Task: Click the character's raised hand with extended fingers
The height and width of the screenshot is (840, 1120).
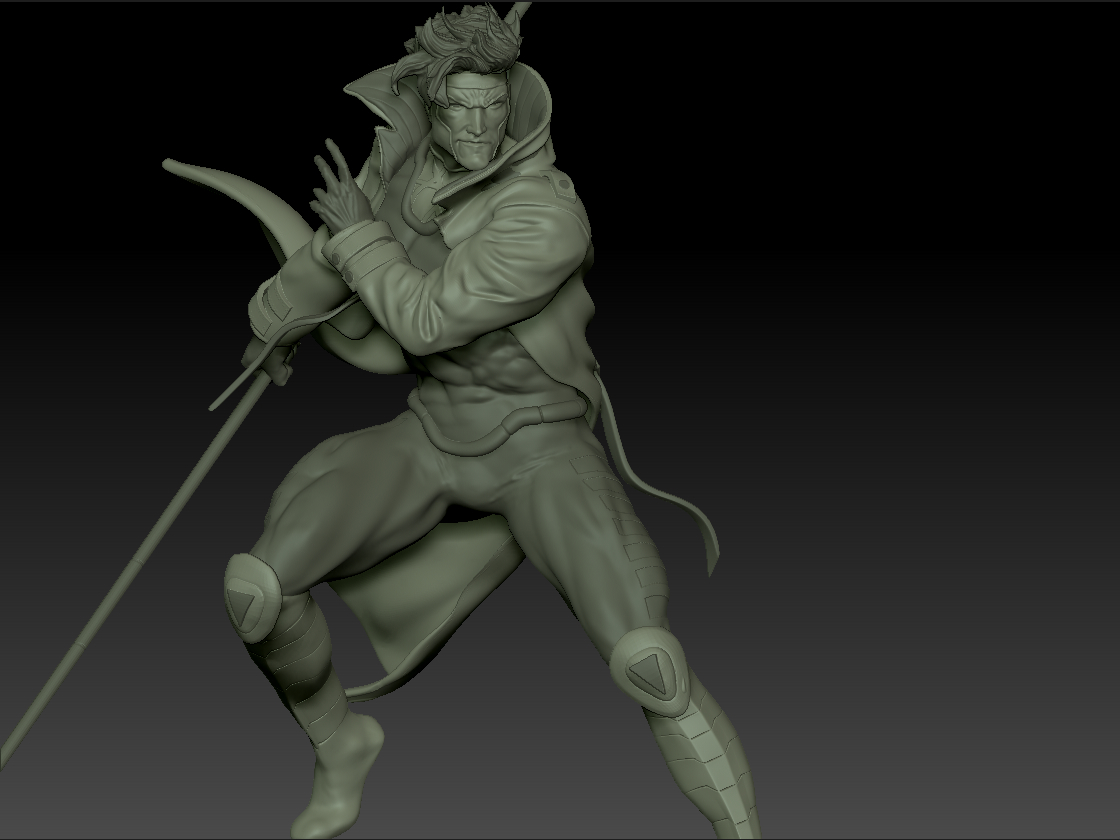Action: [x=339, y=187]
